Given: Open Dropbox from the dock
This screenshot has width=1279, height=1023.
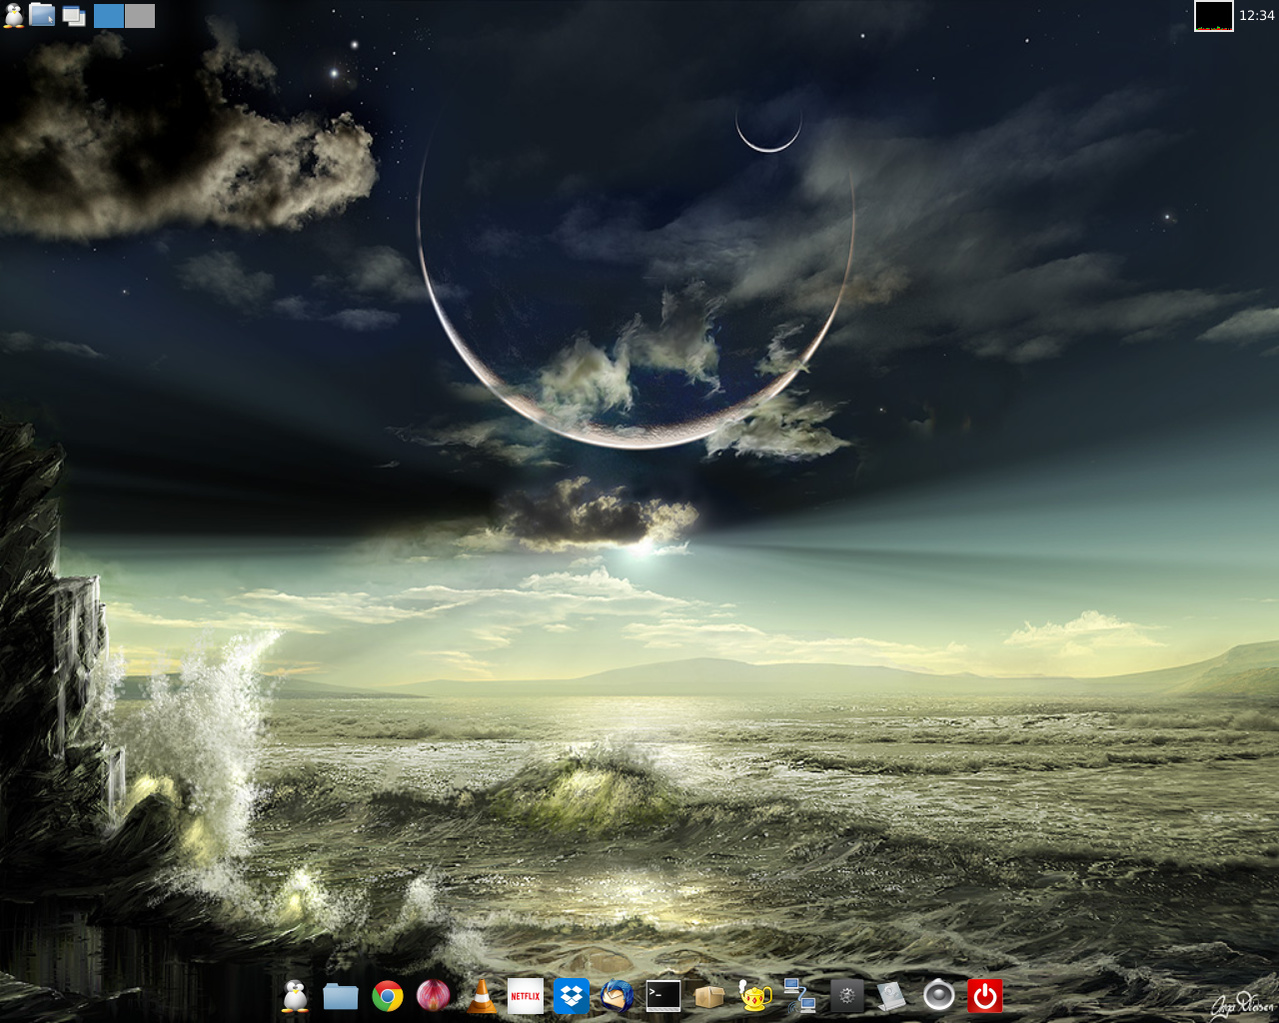Looking at the screenshot, I should click(571, 996).
